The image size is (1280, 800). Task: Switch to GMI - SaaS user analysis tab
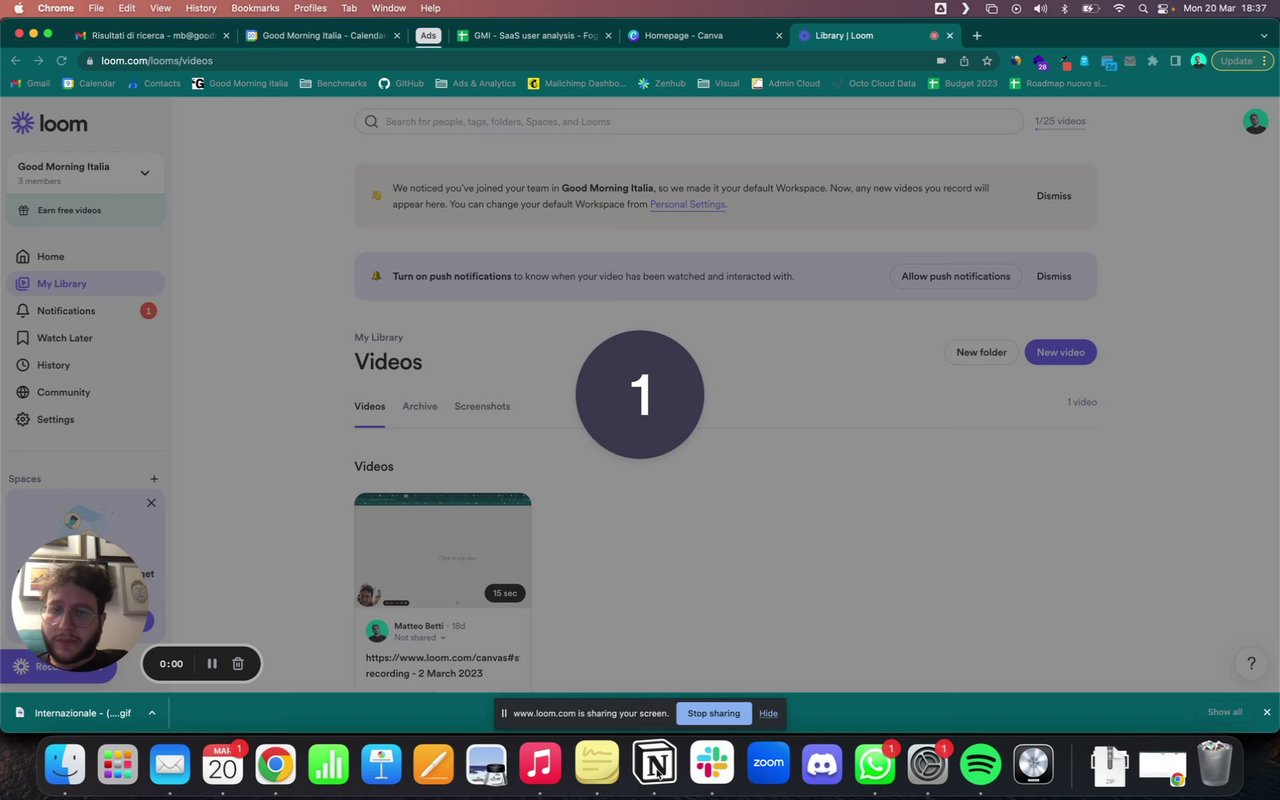[x=534, y=36]
